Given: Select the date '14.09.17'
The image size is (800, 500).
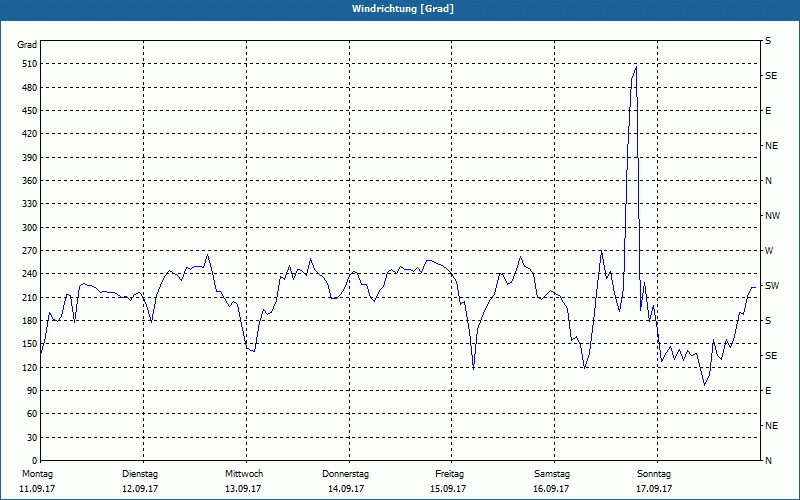Looking at the screenshot, I should click(346, 489).
